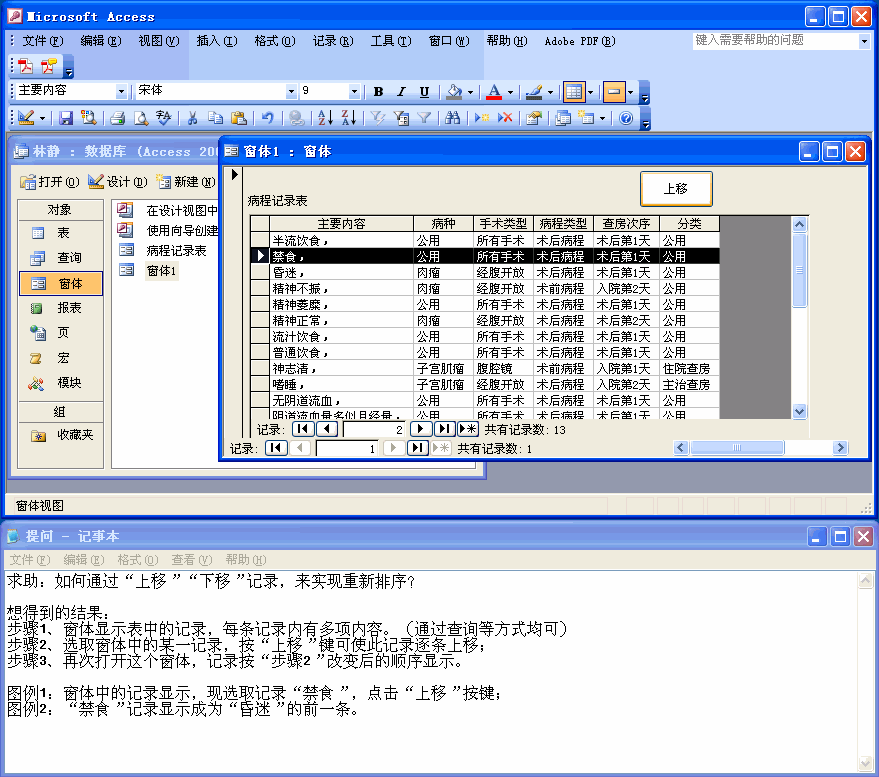The height and width of the screenshot is (777, 879).
Task: Click the Undo toolbar icon
Action: pos(267,118)
